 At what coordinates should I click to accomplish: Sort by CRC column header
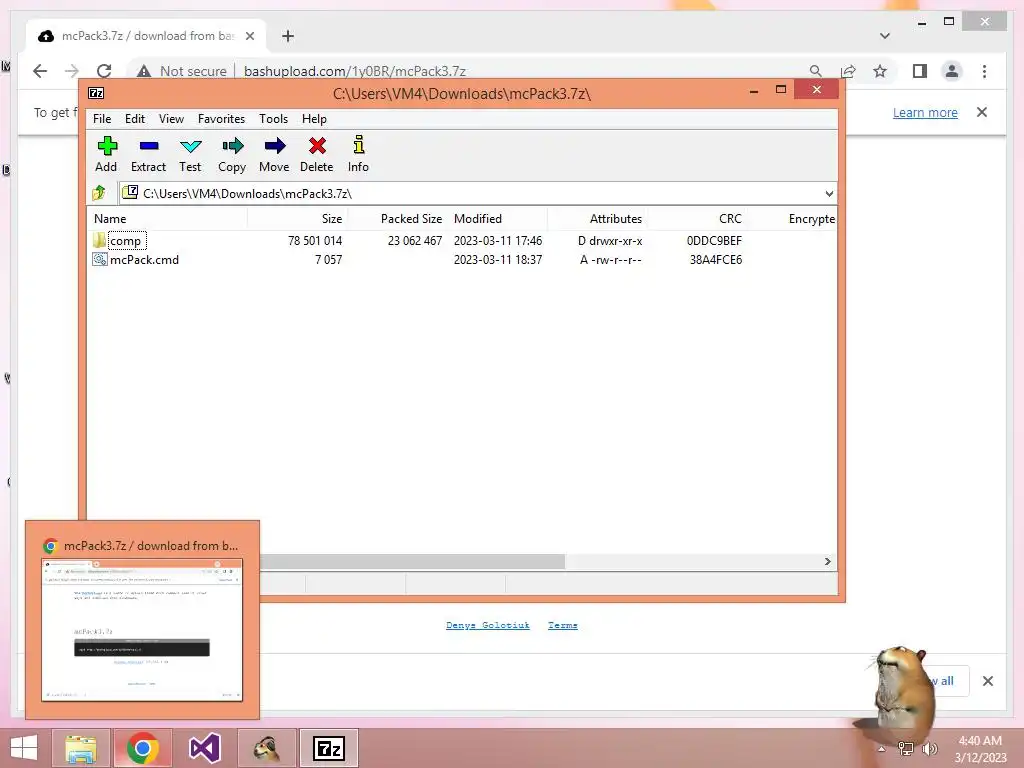pyautogui.click(x=696, y=219)
